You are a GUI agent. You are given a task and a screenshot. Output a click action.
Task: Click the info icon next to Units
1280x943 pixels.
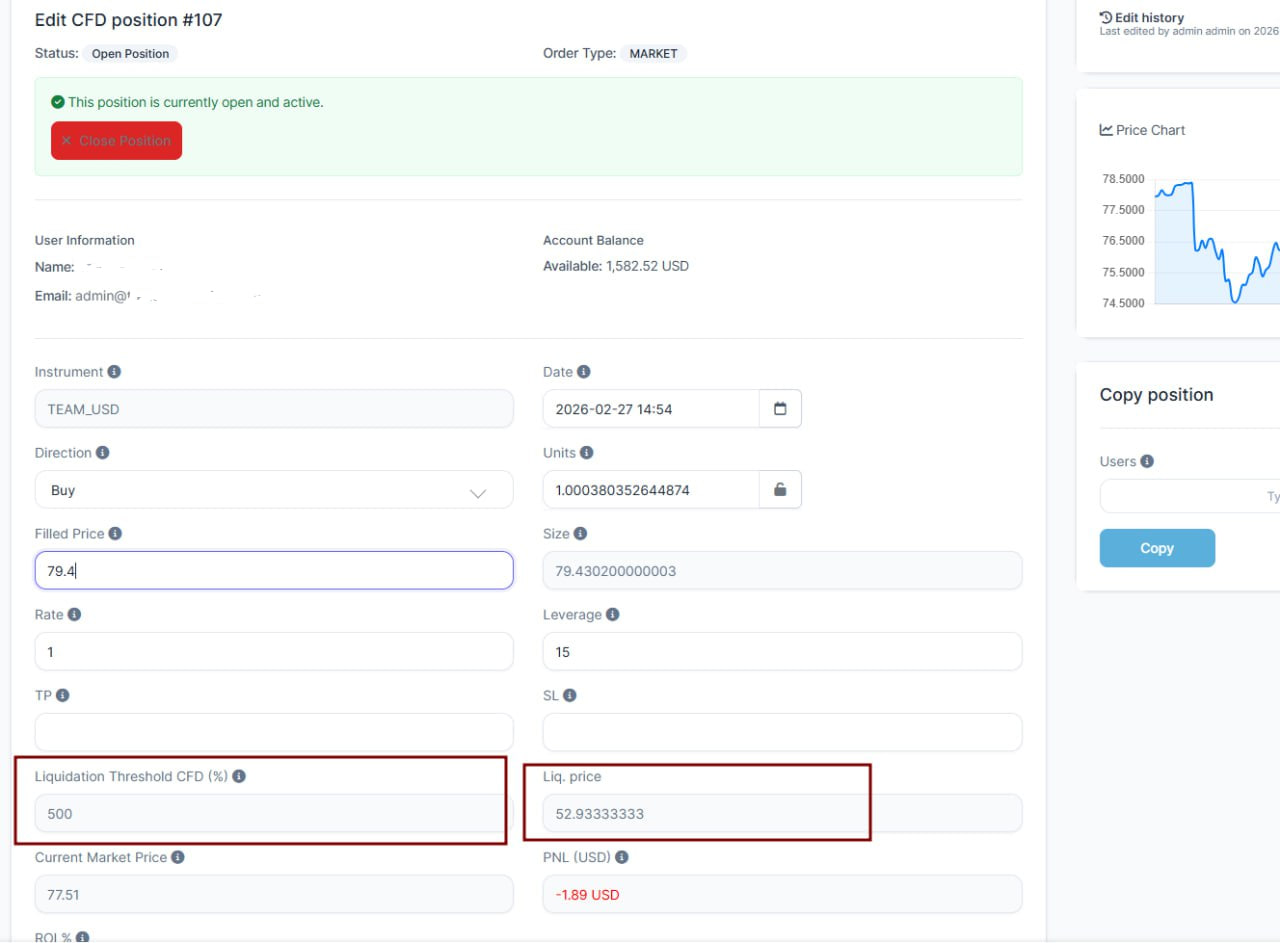click(586, 453)
